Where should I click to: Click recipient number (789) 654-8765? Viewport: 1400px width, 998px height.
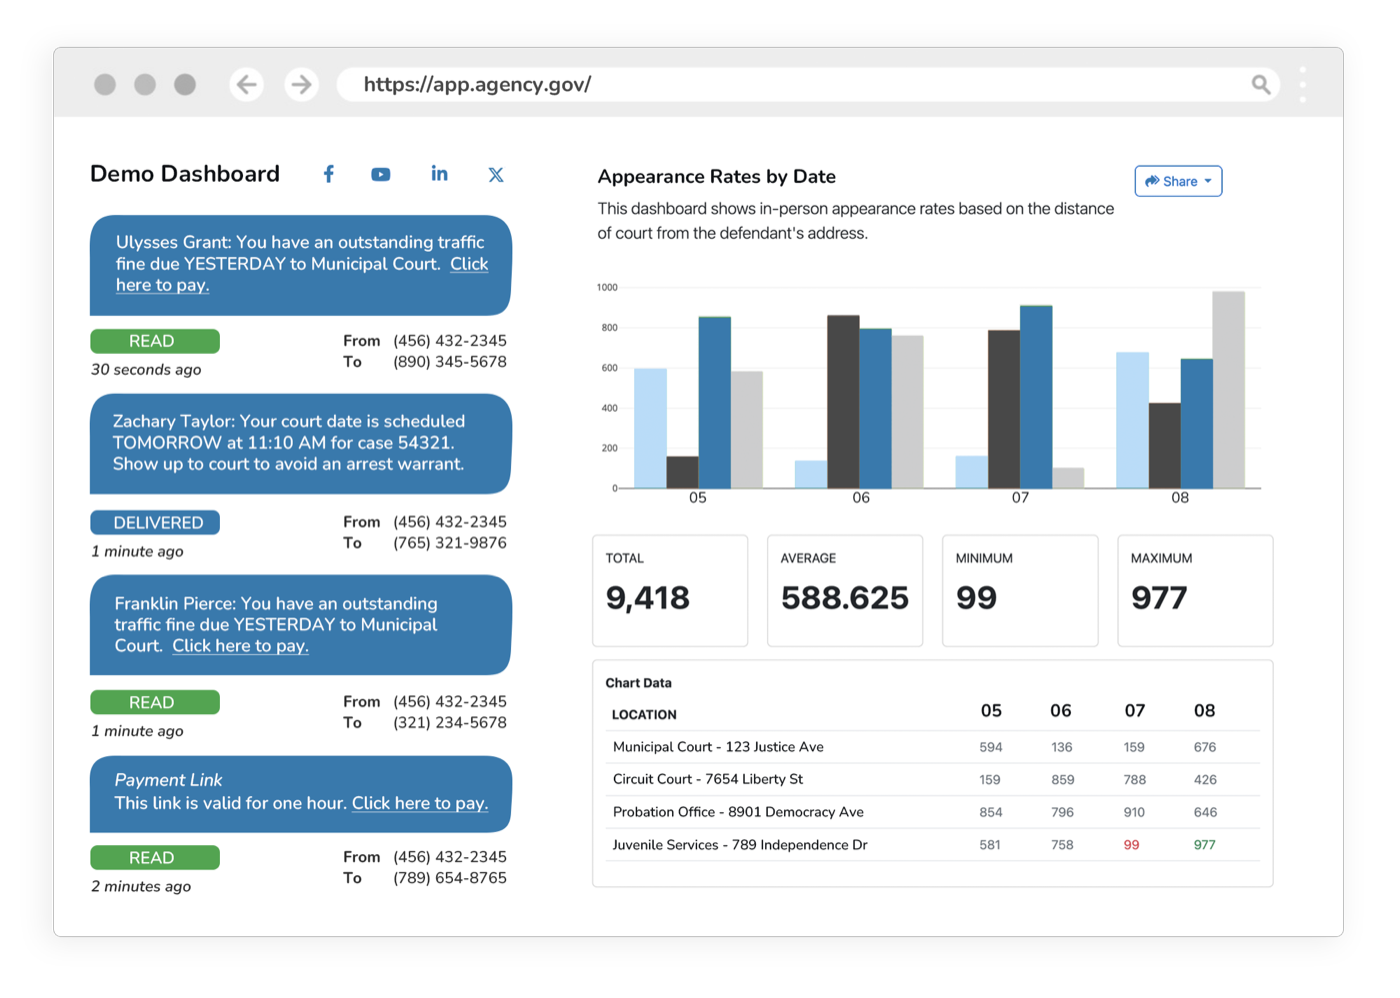[450, 878]
